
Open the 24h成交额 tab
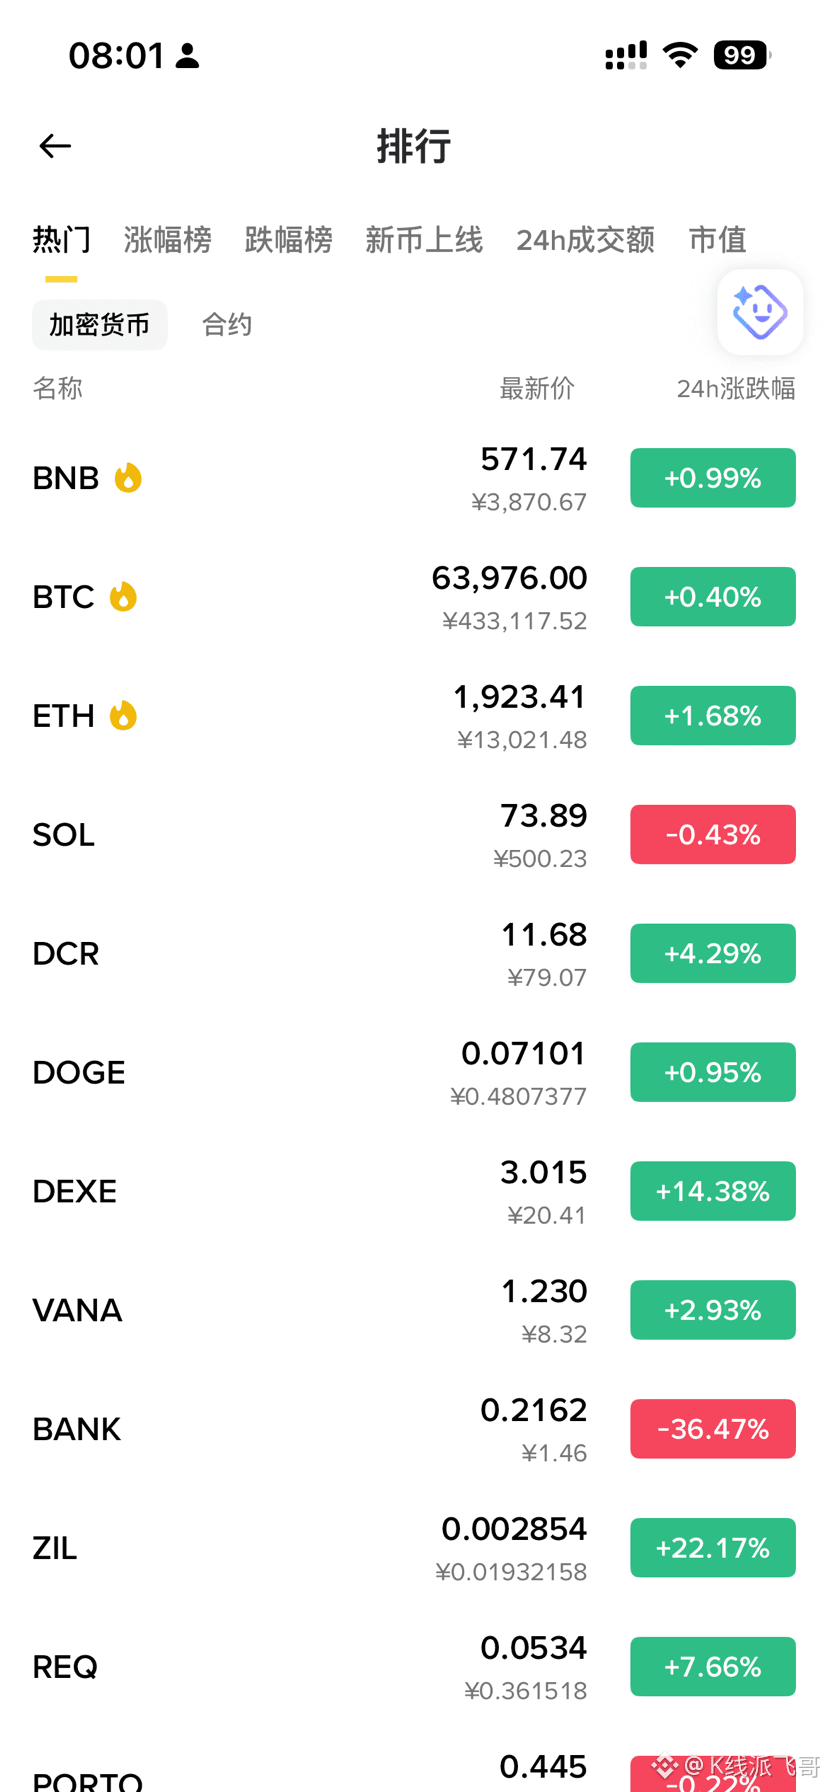click(x=585, y=240)
